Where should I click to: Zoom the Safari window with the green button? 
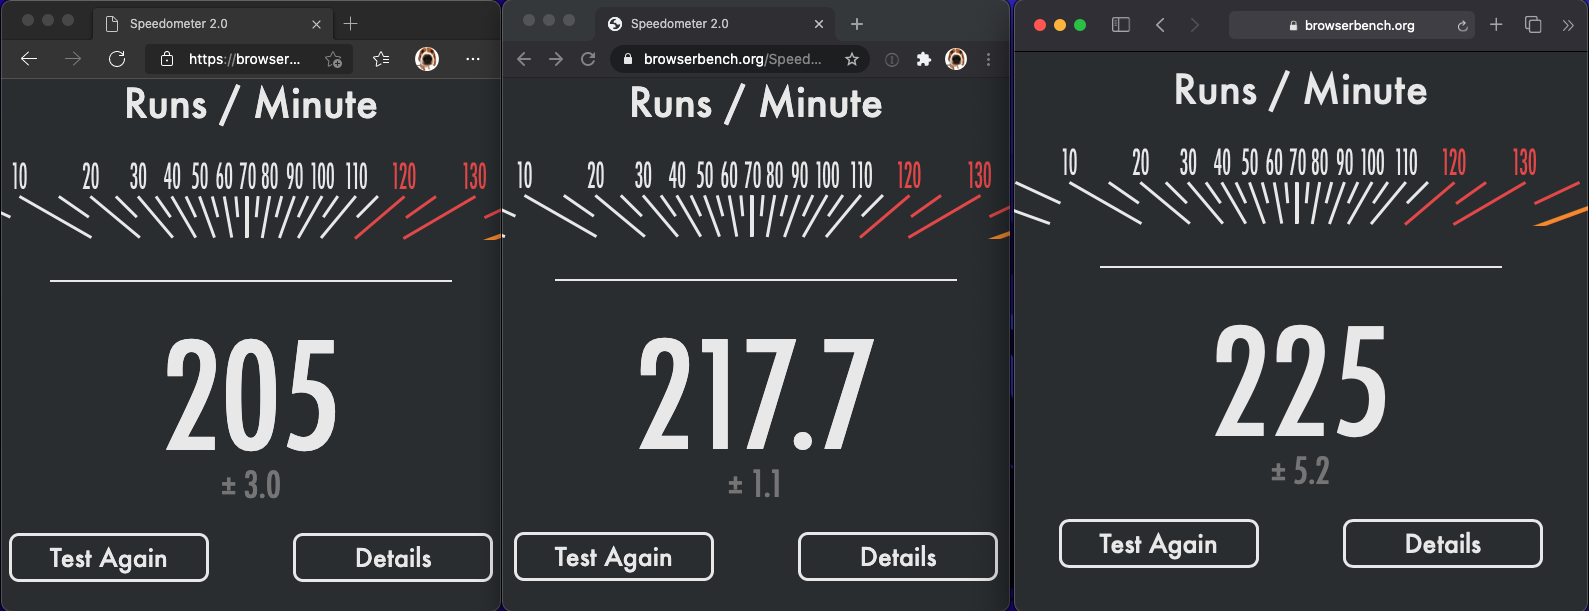click(x=1080, y=25)
